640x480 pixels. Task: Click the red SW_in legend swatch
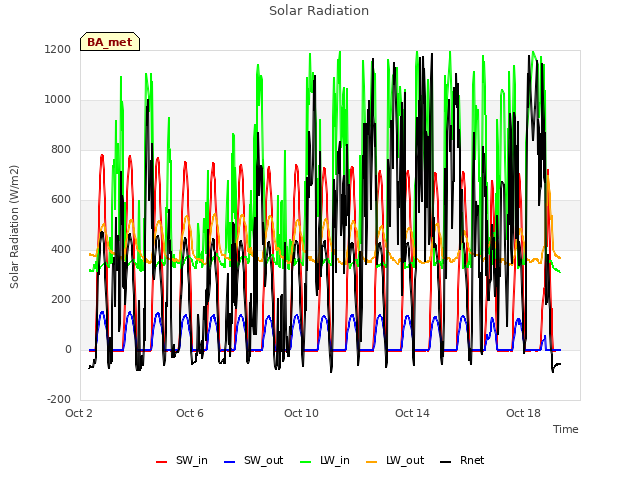click(x=162, y=462)
